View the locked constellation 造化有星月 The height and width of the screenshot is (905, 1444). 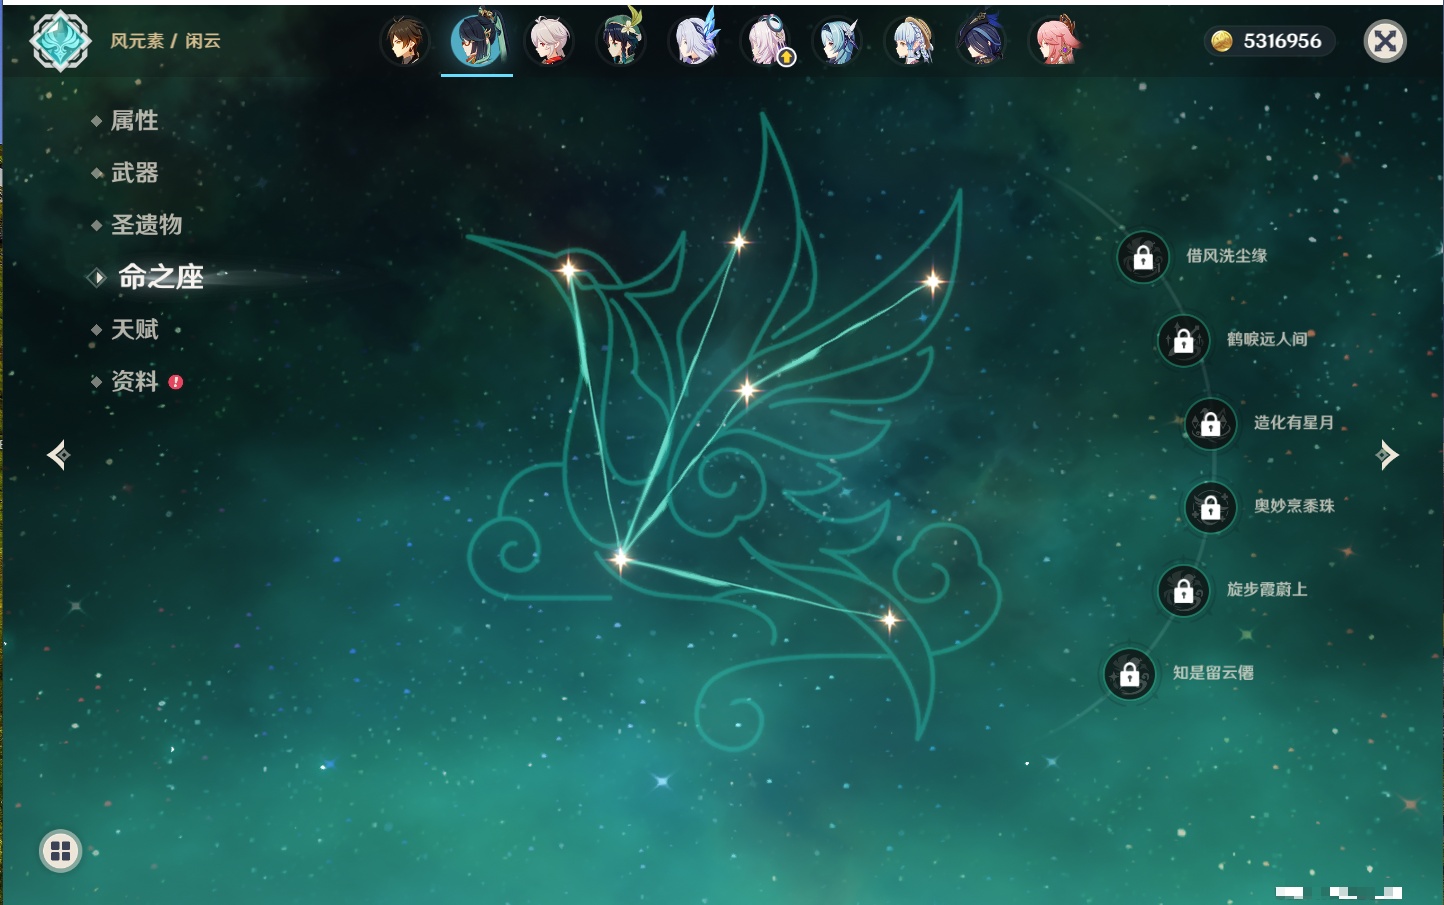1211,423
